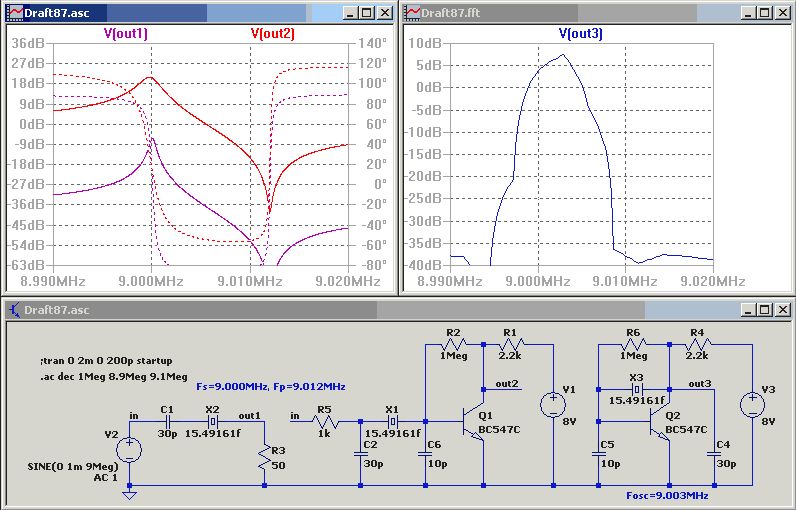796x510 pixels.
Task: Minimize the Draft87.fft window
Action: pos(748,13)
